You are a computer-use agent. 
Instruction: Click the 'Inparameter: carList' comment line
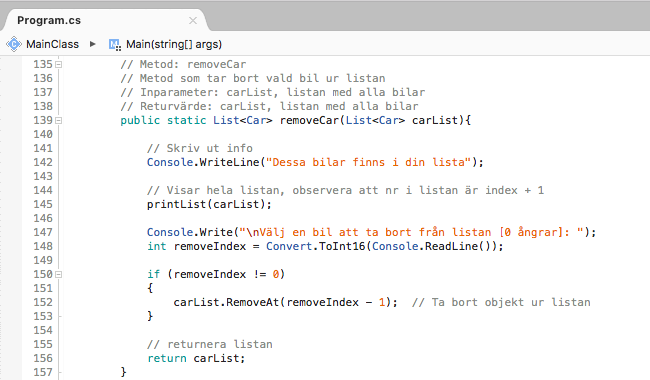(272, 92)
